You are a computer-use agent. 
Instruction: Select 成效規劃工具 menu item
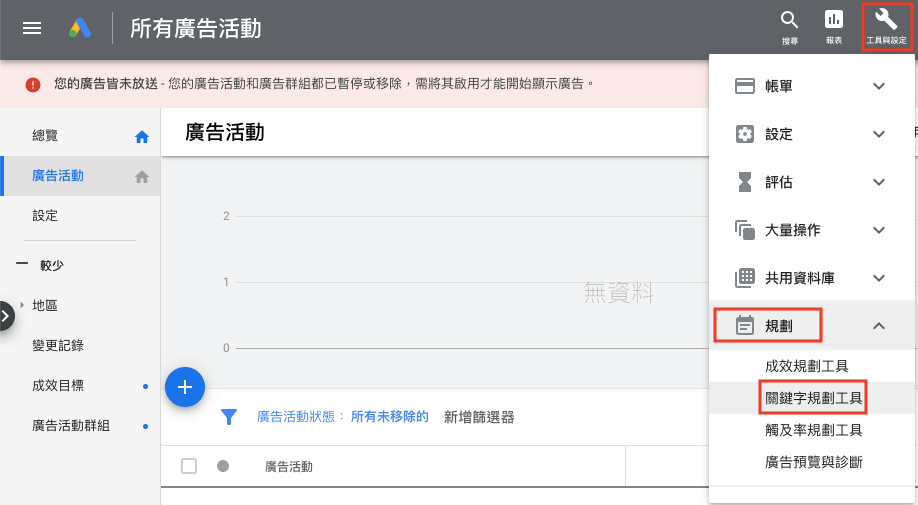pos(806,366)
